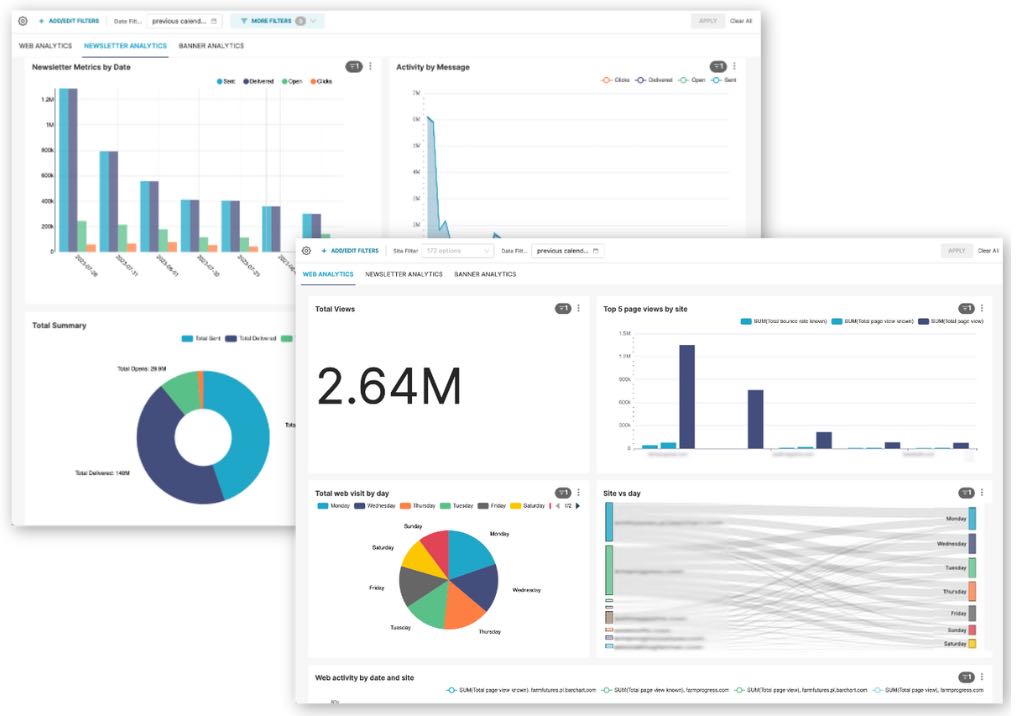Go to next page of pie legend
Image resolution: width=1018 pixels, height=716 pixels.
click(x=579, y=506)
